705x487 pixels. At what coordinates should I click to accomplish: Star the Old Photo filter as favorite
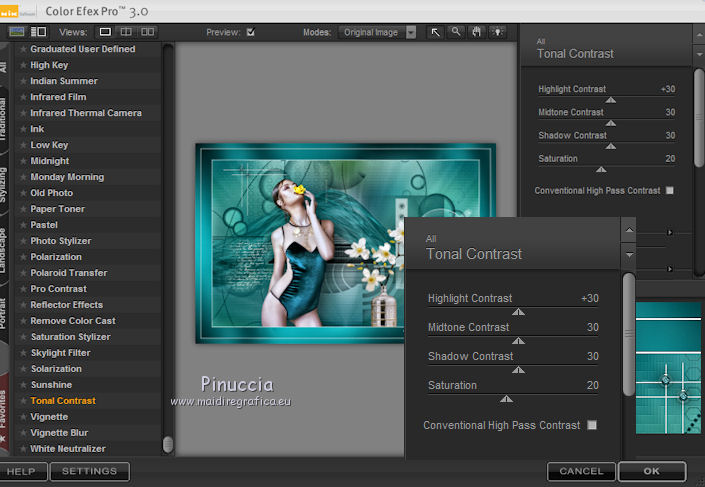coord(23,193)
